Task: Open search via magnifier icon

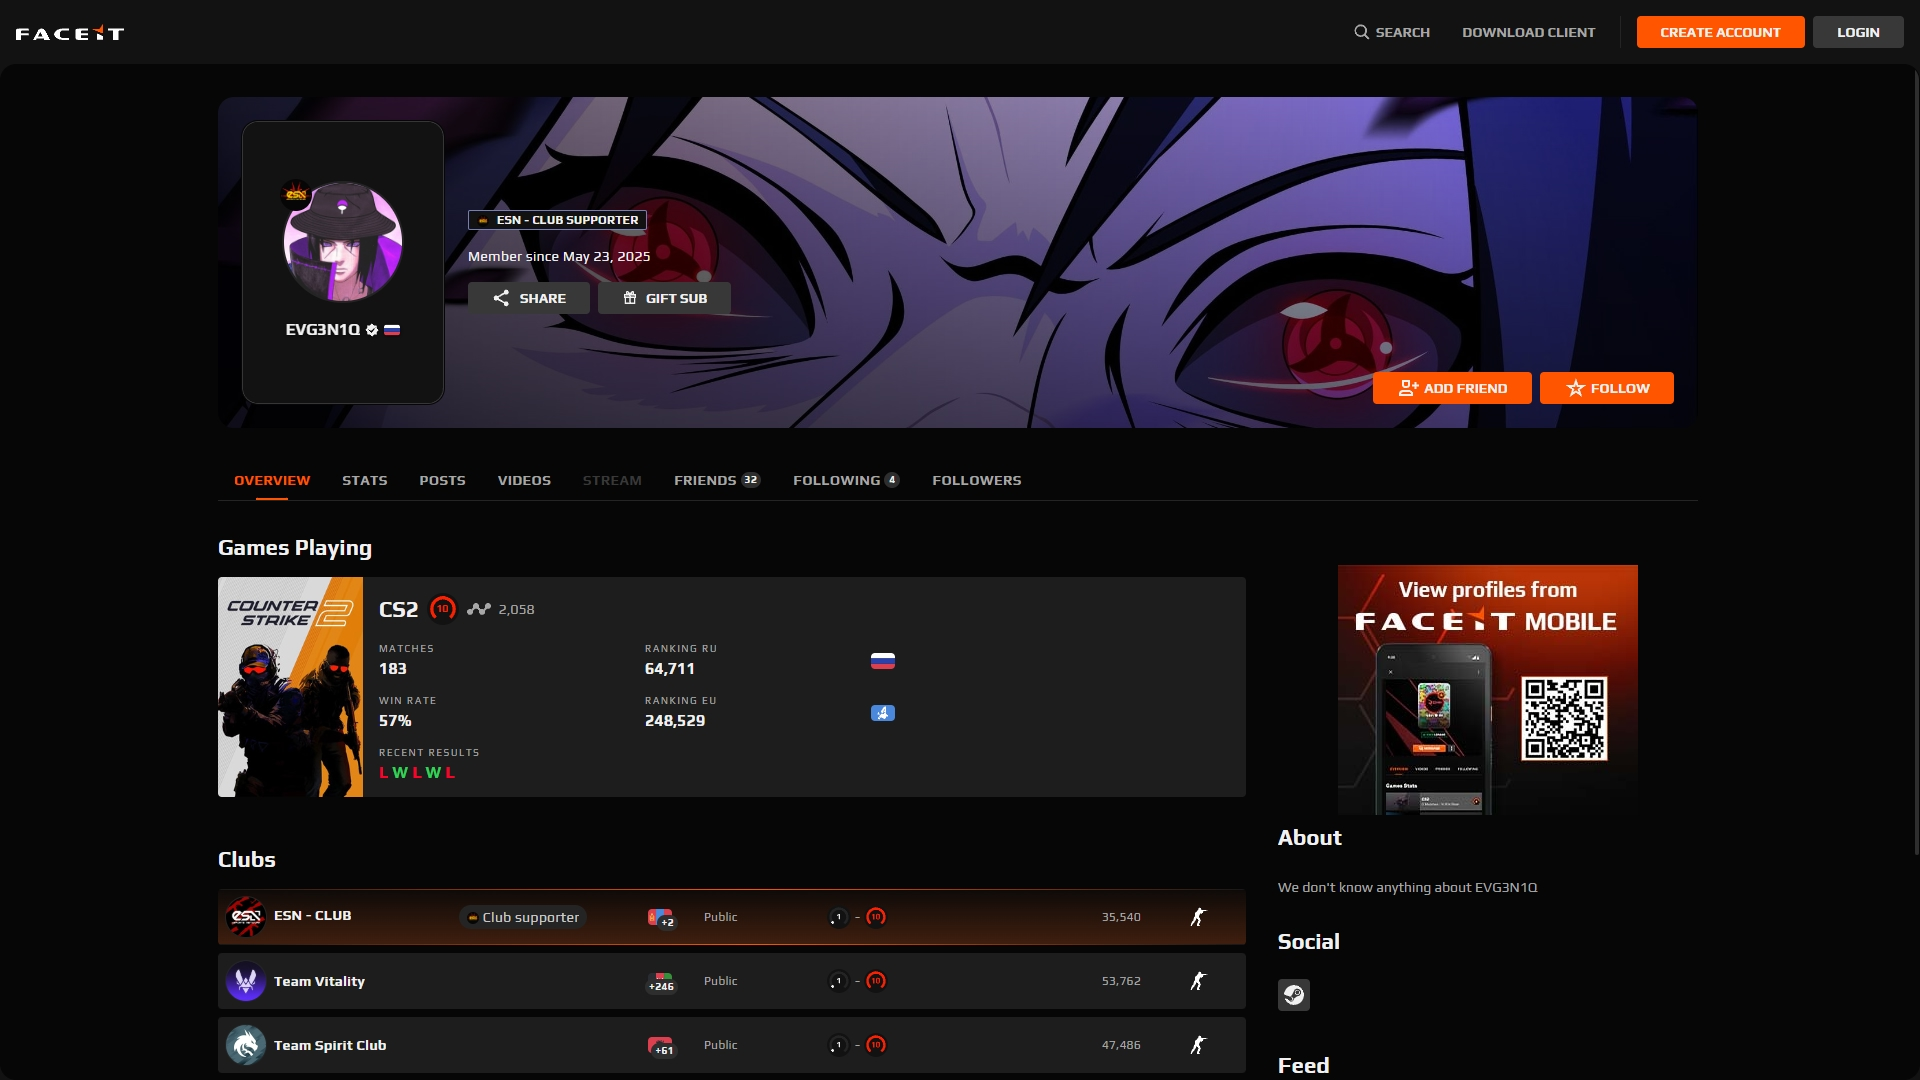Action: click(x=1361, y=32)
